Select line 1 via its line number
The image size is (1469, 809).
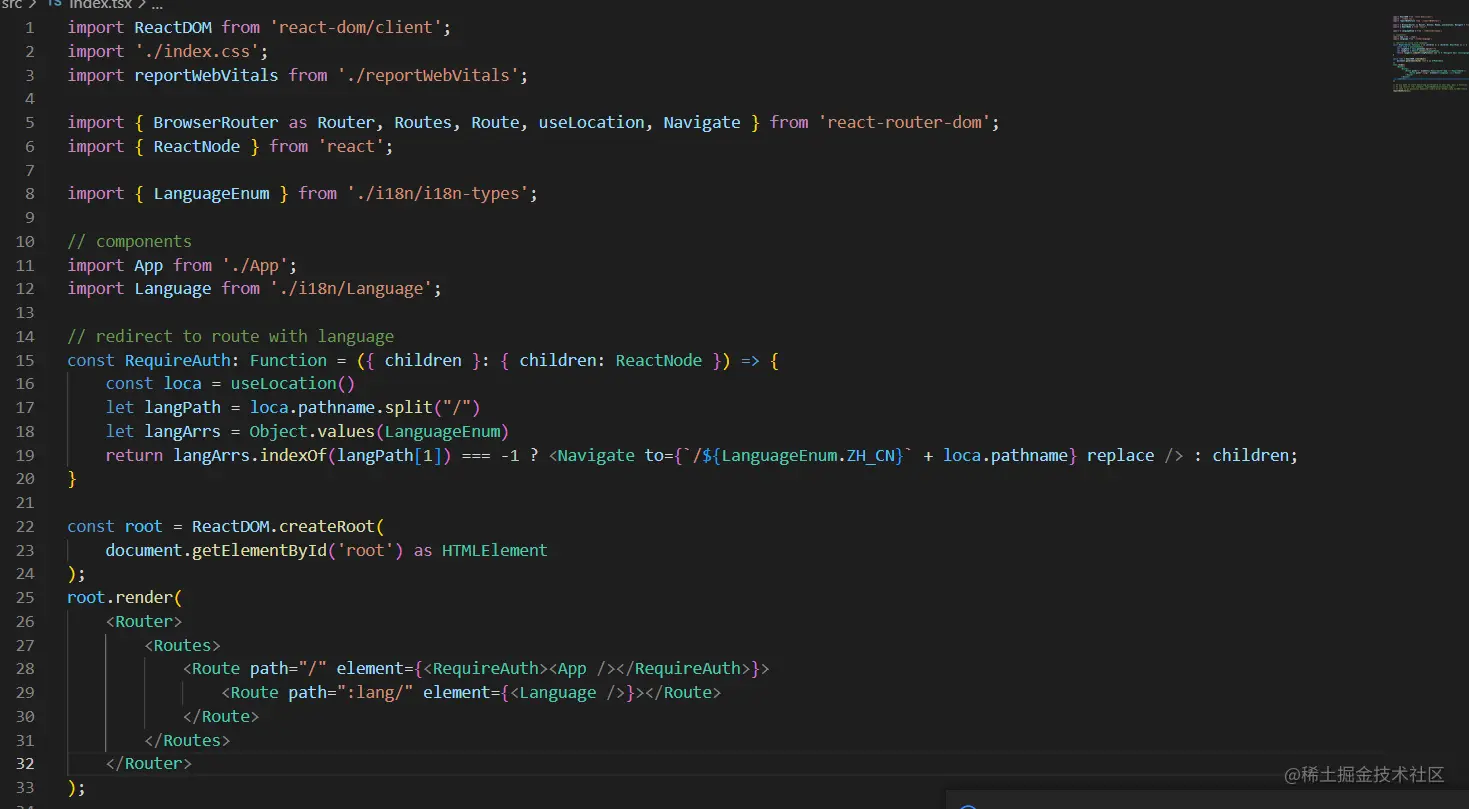(x=30, y=27)
